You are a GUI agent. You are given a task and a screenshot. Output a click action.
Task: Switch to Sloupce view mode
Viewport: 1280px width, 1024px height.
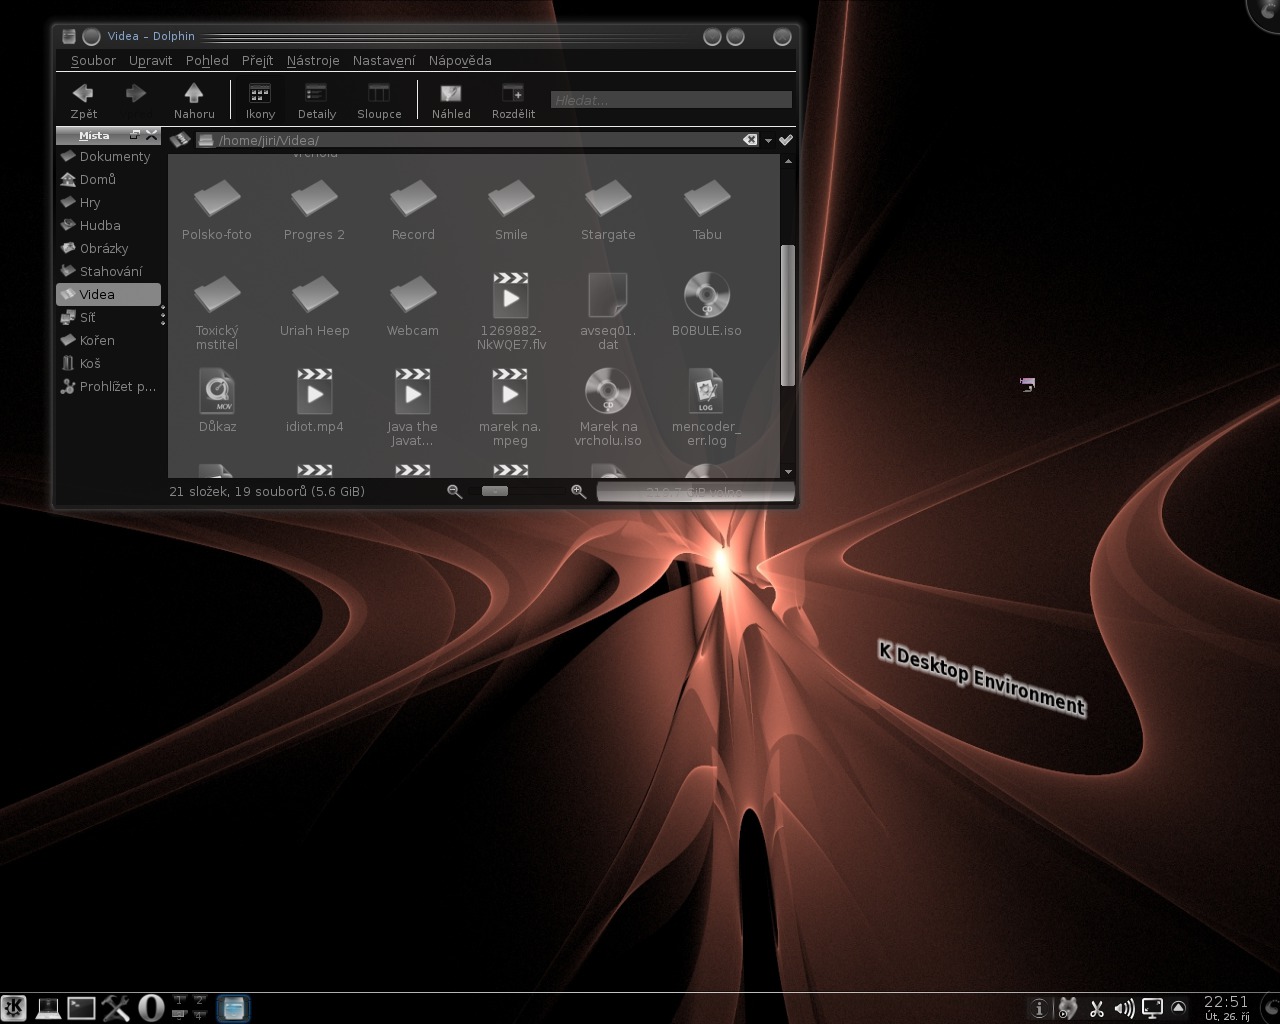click(x=379, y=100)
